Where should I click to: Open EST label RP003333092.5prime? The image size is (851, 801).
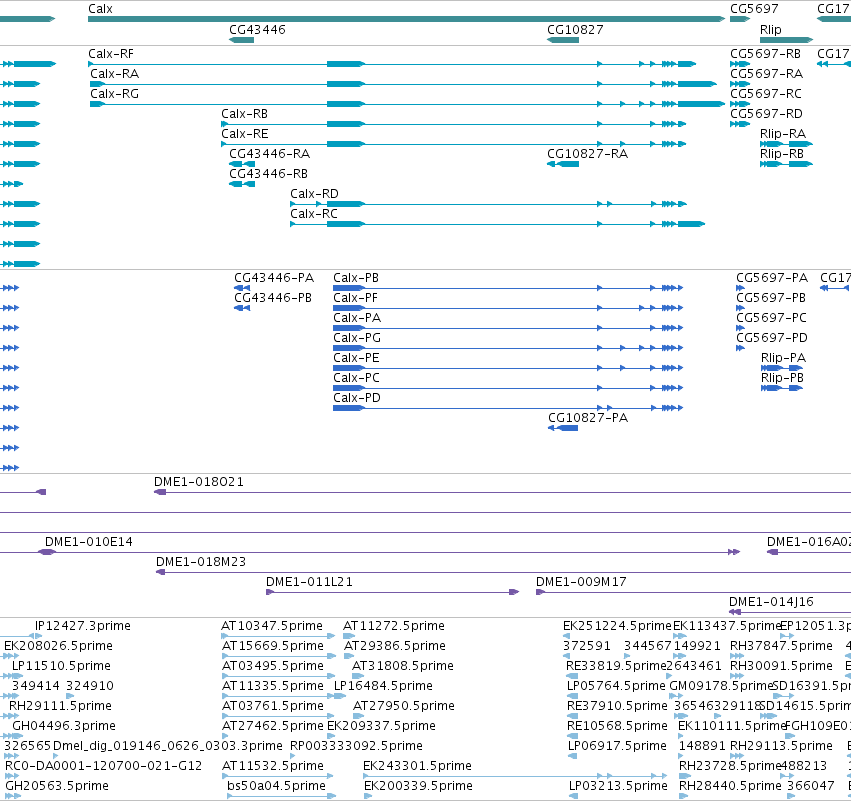pos(357,746)
